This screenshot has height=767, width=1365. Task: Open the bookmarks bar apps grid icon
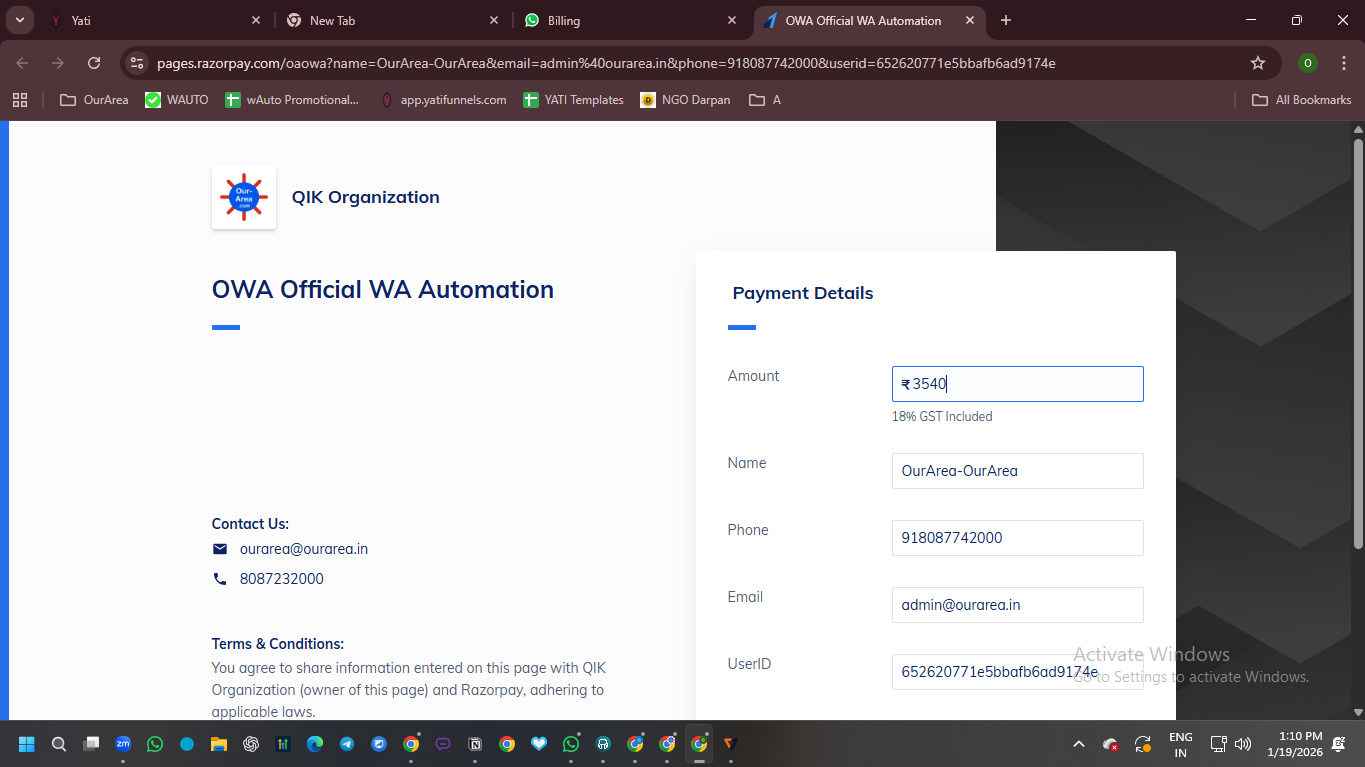(20, 100)
